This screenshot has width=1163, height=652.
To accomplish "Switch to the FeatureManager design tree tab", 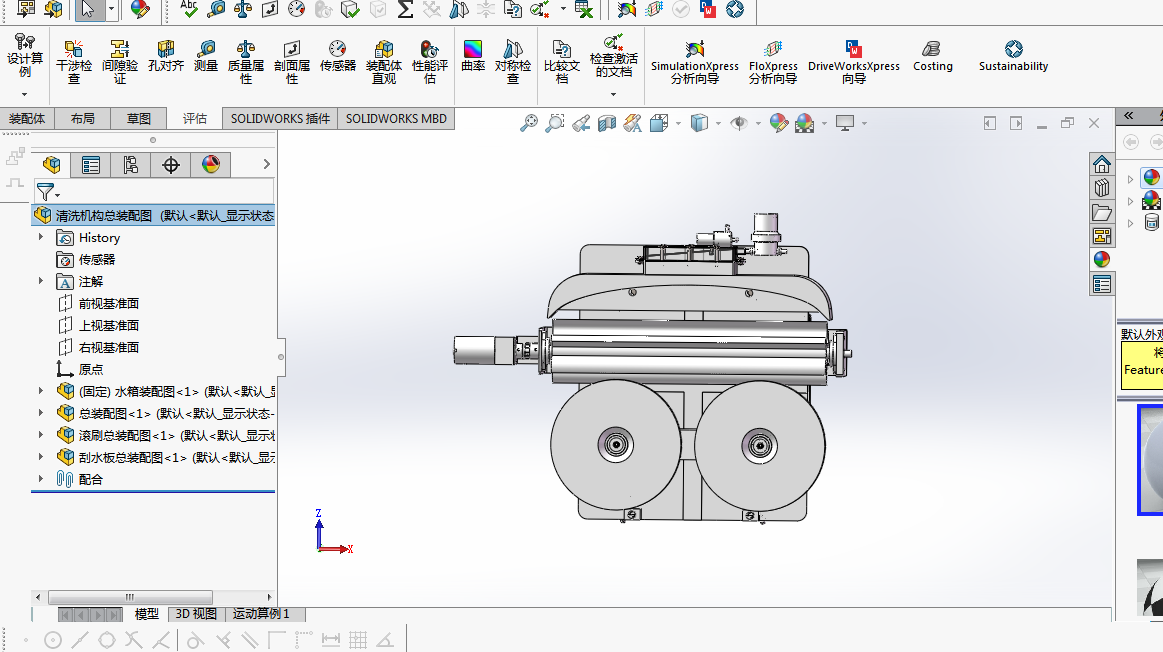I will pyautogui.click(x=52, y=165).
